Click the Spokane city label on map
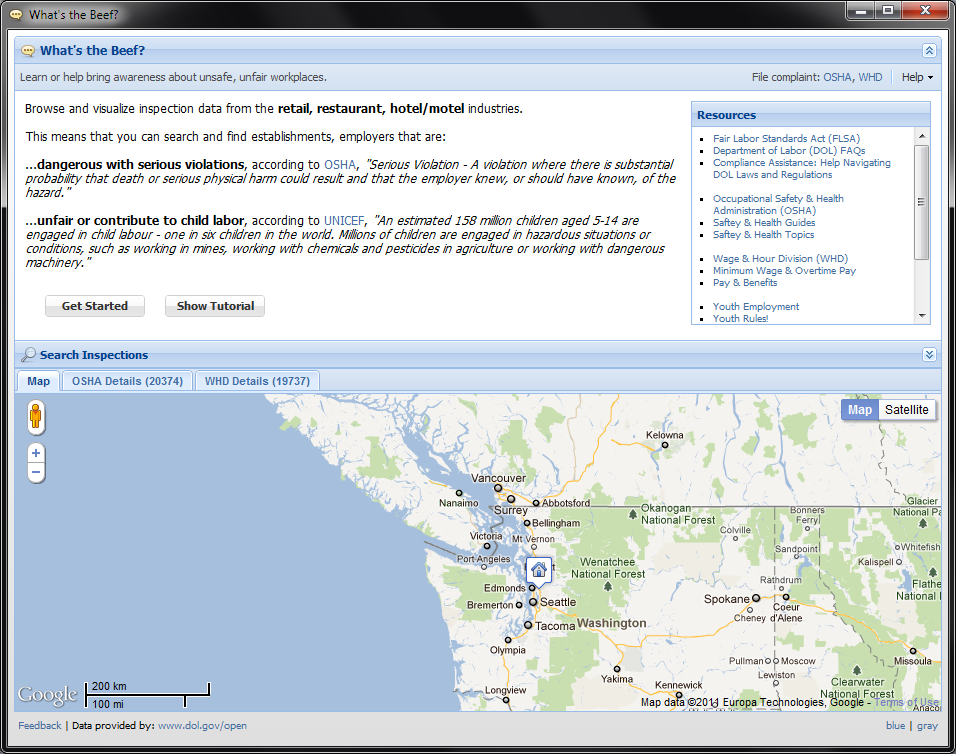This screenshot has width=956, height=754. pyautogui.click(x=726, y=599)
